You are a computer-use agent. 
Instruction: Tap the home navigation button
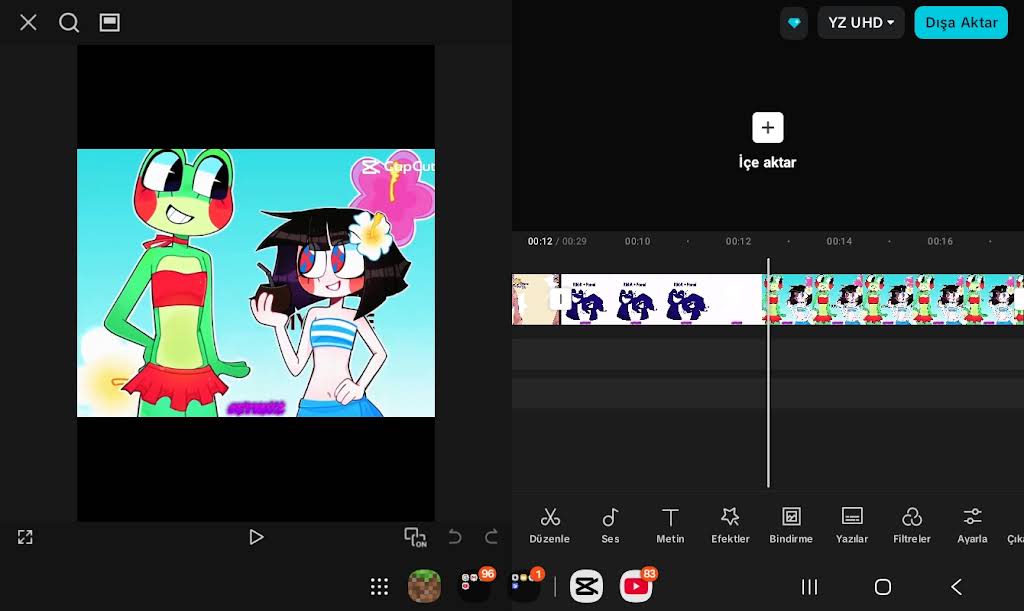coord(883,587)
